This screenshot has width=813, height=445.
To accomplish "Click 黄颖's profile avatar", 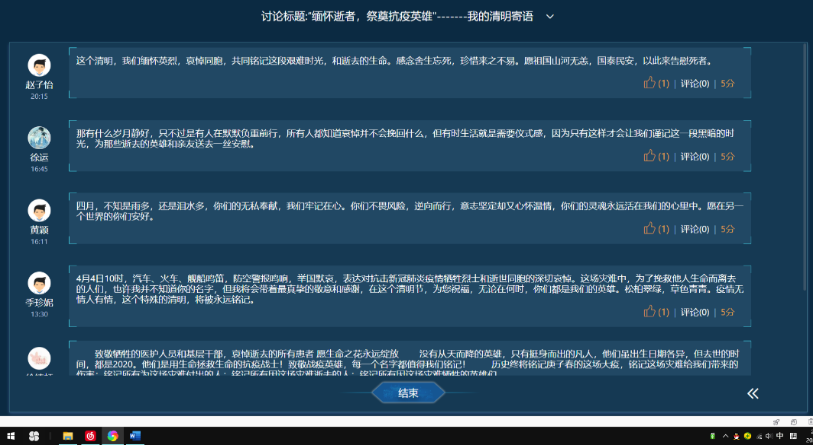I will coord(39,210).
